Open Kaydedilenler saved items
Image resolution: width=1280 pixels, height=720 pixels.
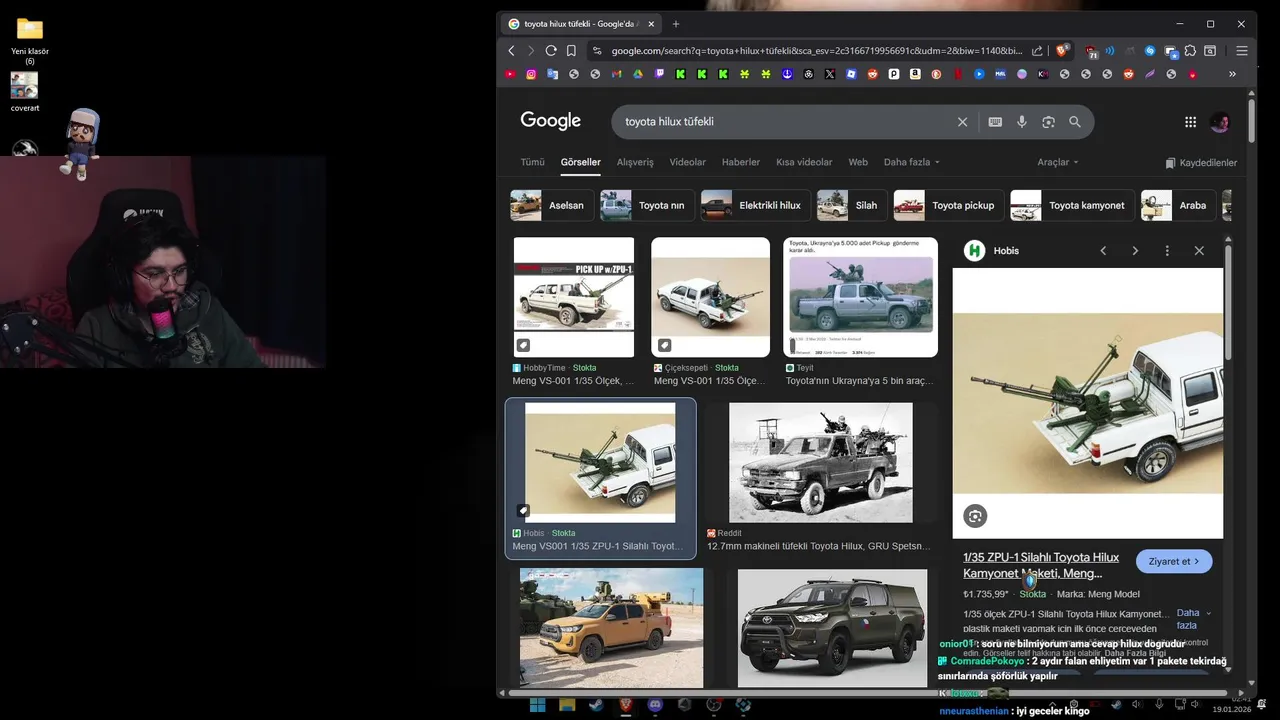1201,162
